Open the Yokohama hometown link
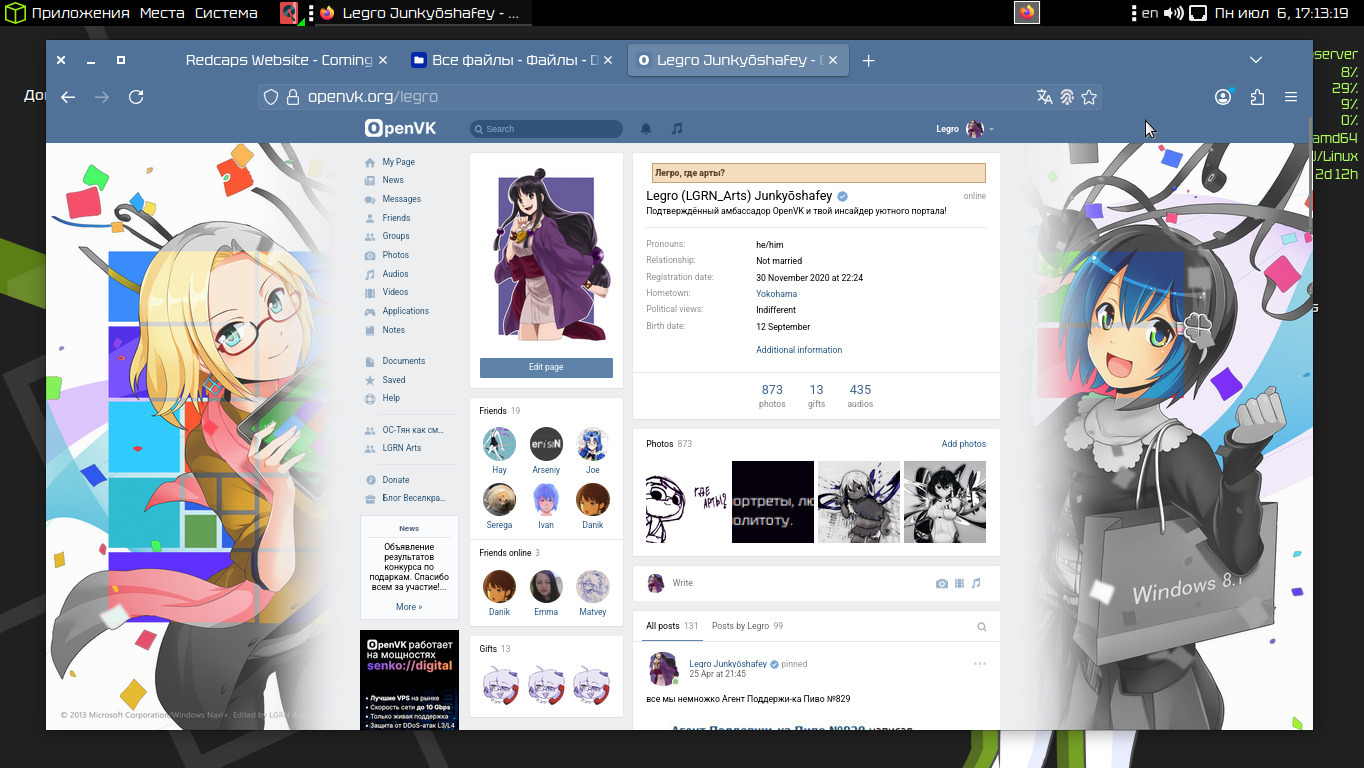The image size is (1364, 768). point(777,294)
